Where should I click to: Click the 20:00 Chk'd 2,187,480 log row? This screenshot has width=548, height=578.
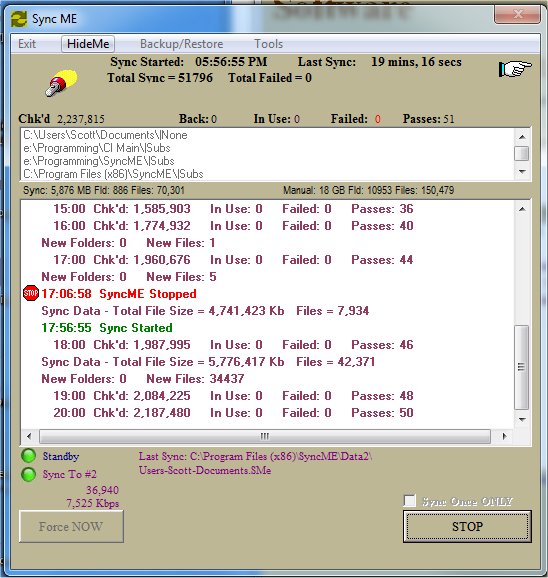tap(233, 412)
